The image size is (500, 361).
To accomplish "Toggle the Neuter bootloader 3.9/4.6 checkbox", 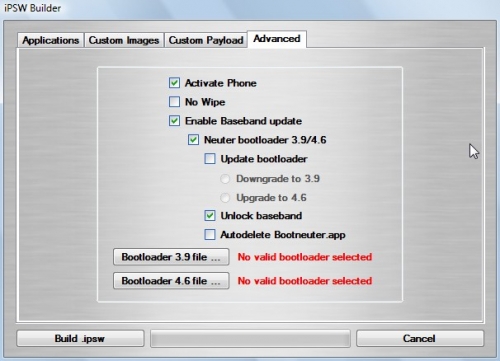I will point(193,140).
